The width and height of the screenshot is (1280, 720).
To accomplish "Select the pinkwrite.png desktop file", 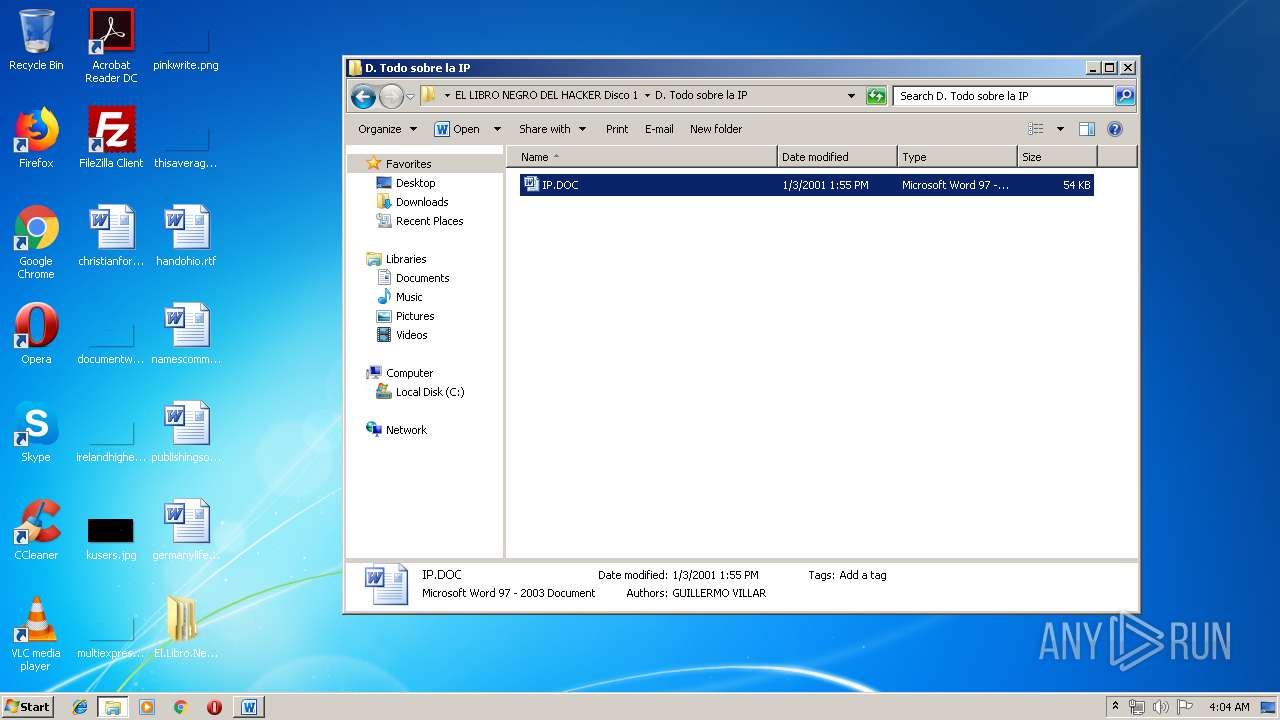I will tap(186, 48).
